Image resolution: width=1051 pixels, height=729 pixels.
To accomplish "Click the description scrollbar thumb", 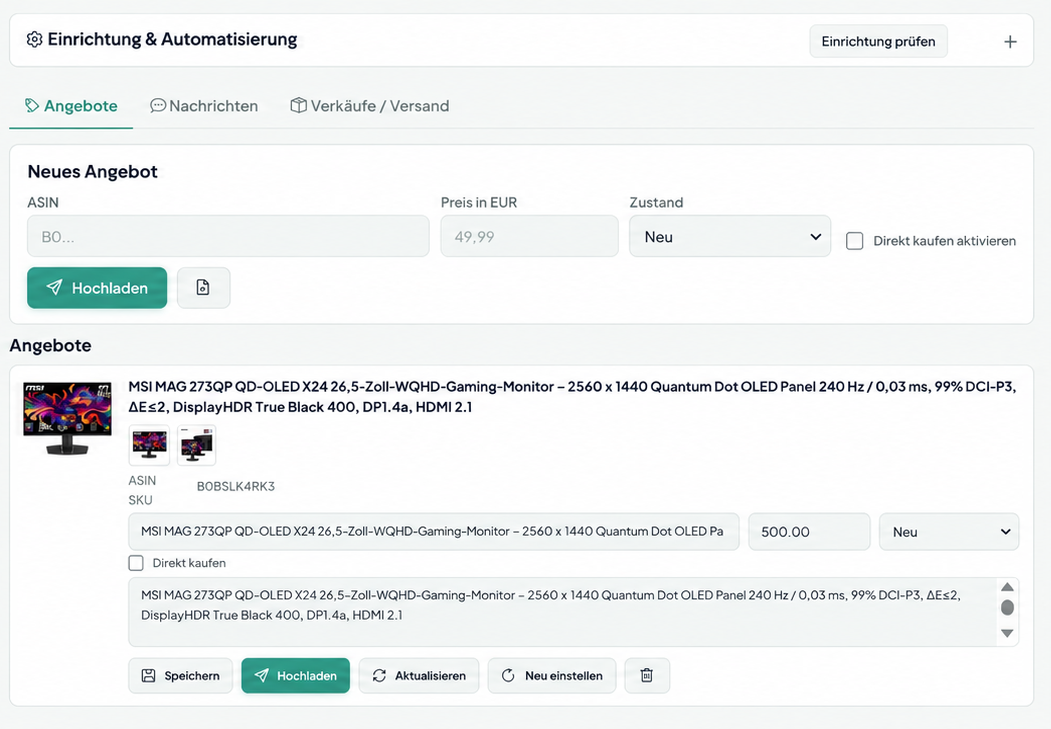I will click(x=1007, y=608).
